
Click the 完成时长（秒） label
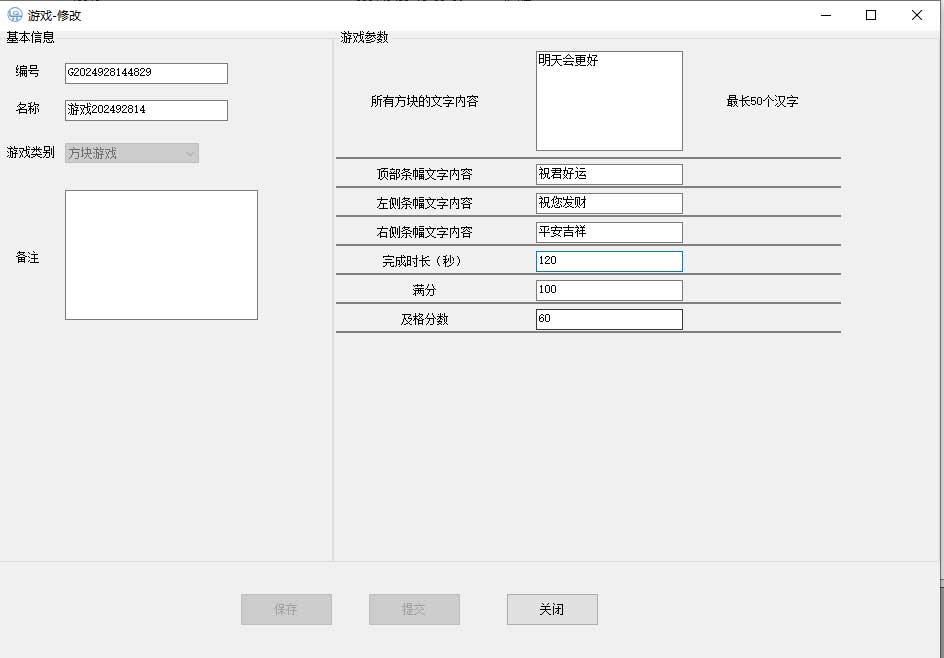click(x=423, y=261)
